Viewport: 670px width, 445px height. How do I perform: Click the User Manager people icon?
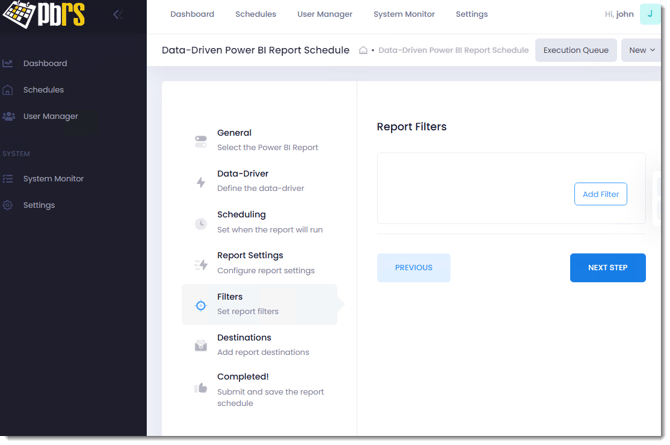tap(8, 116)
